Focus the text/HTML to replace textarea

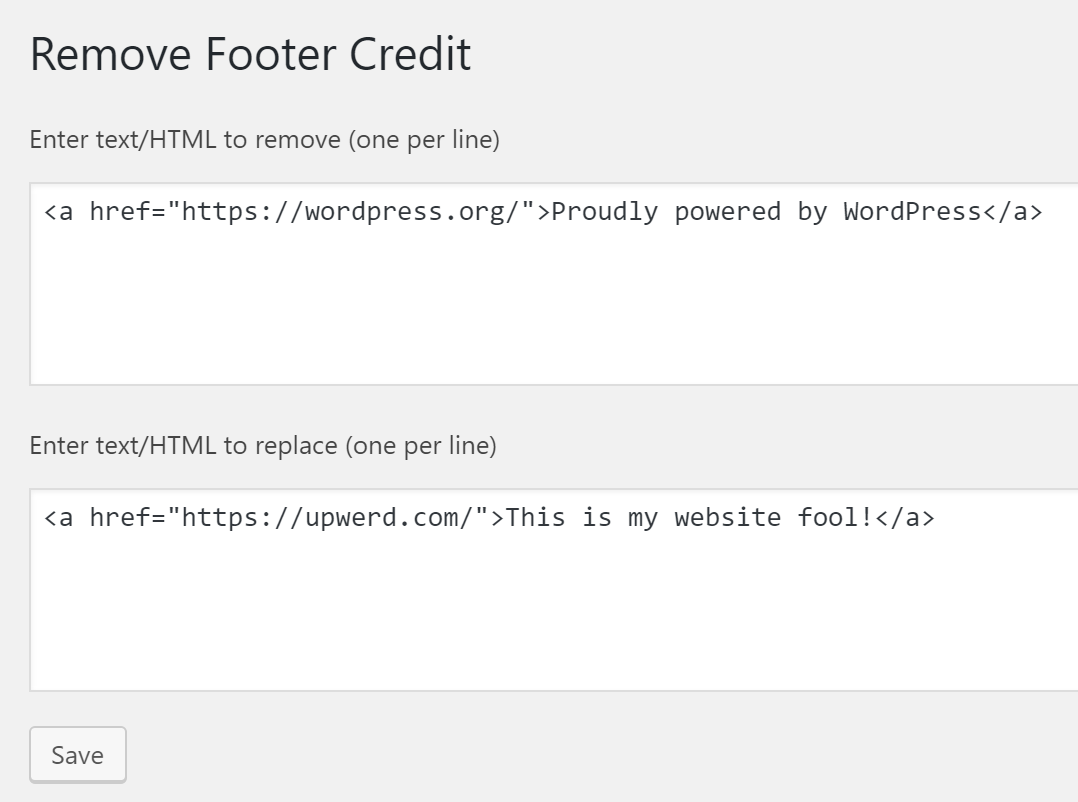[x=553, y=590]
